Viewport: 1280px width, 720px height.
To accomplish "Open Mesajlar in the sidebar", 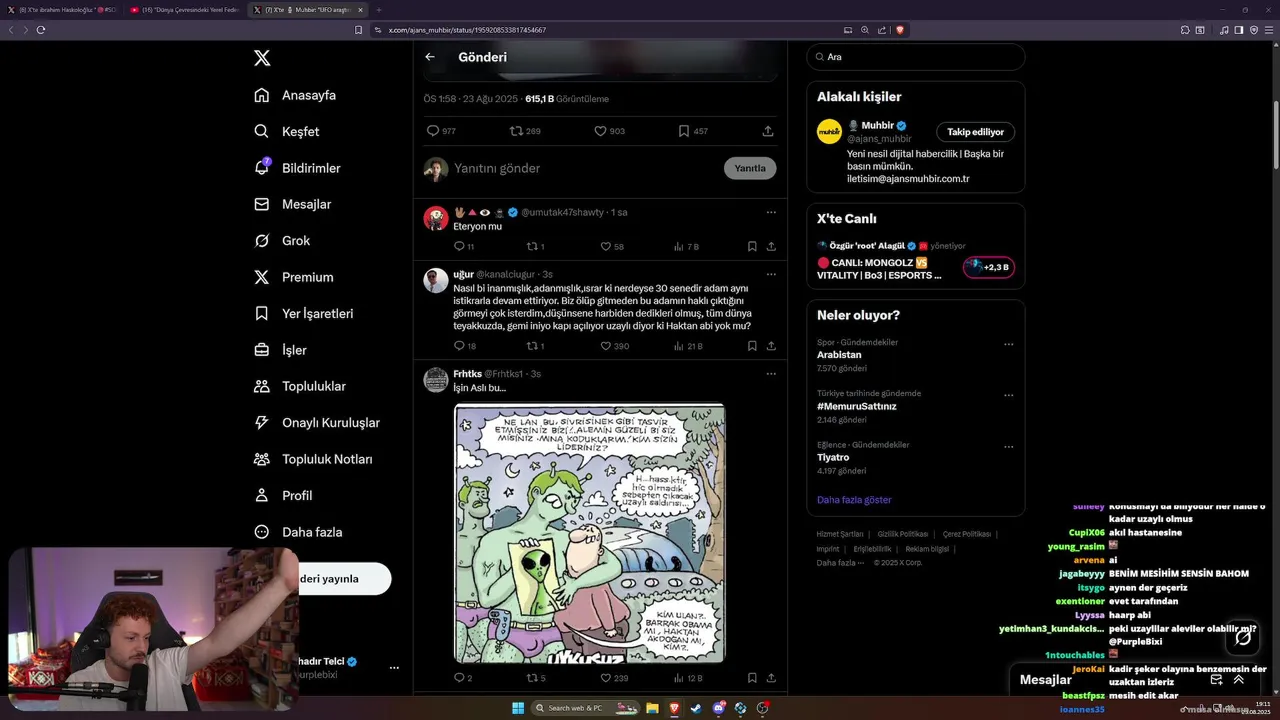I will [292, 204].
